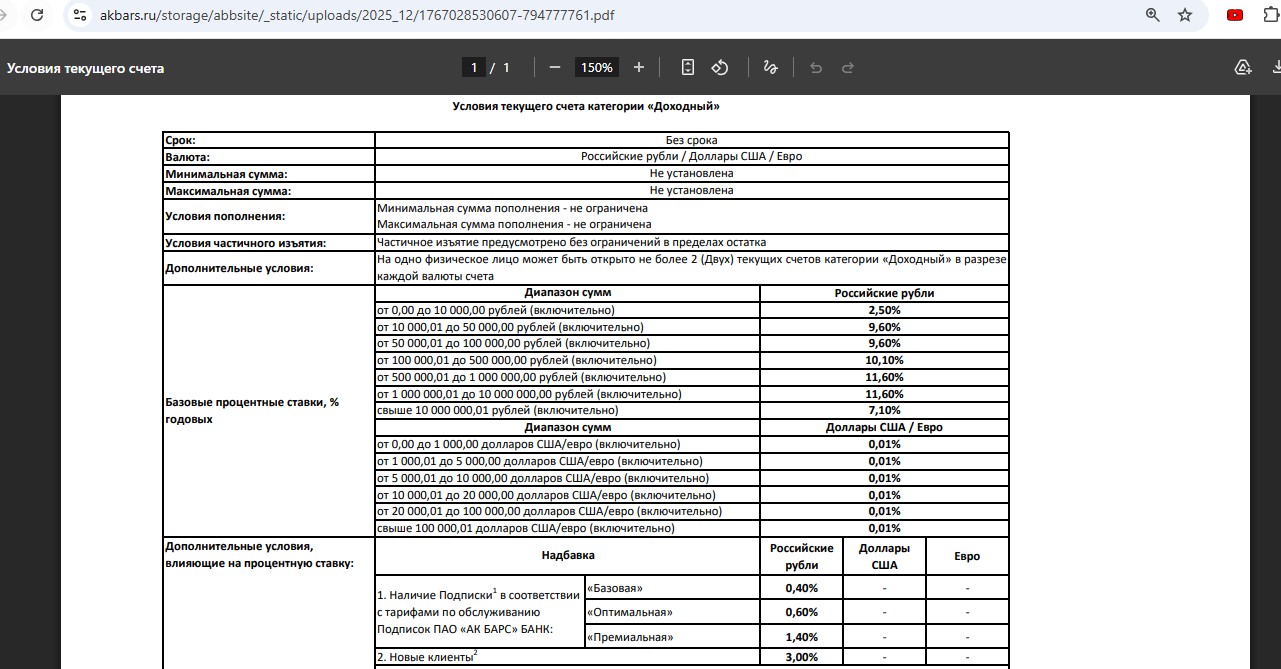Click the redo arrow in PDF toolbar
Image resolution: width=1281 pixels, height=669 pixels.
coord(848,67)
